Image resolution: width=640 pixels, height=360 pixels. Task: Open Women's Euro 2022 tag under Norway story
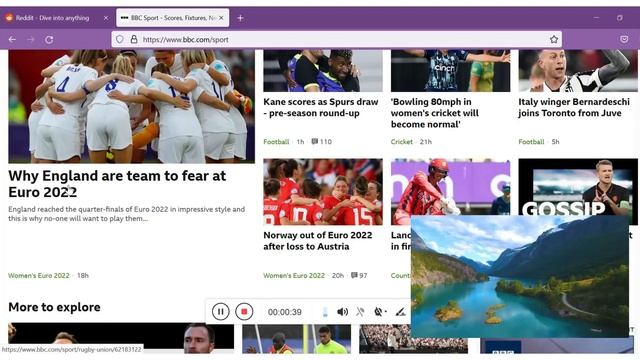point(294,276)
